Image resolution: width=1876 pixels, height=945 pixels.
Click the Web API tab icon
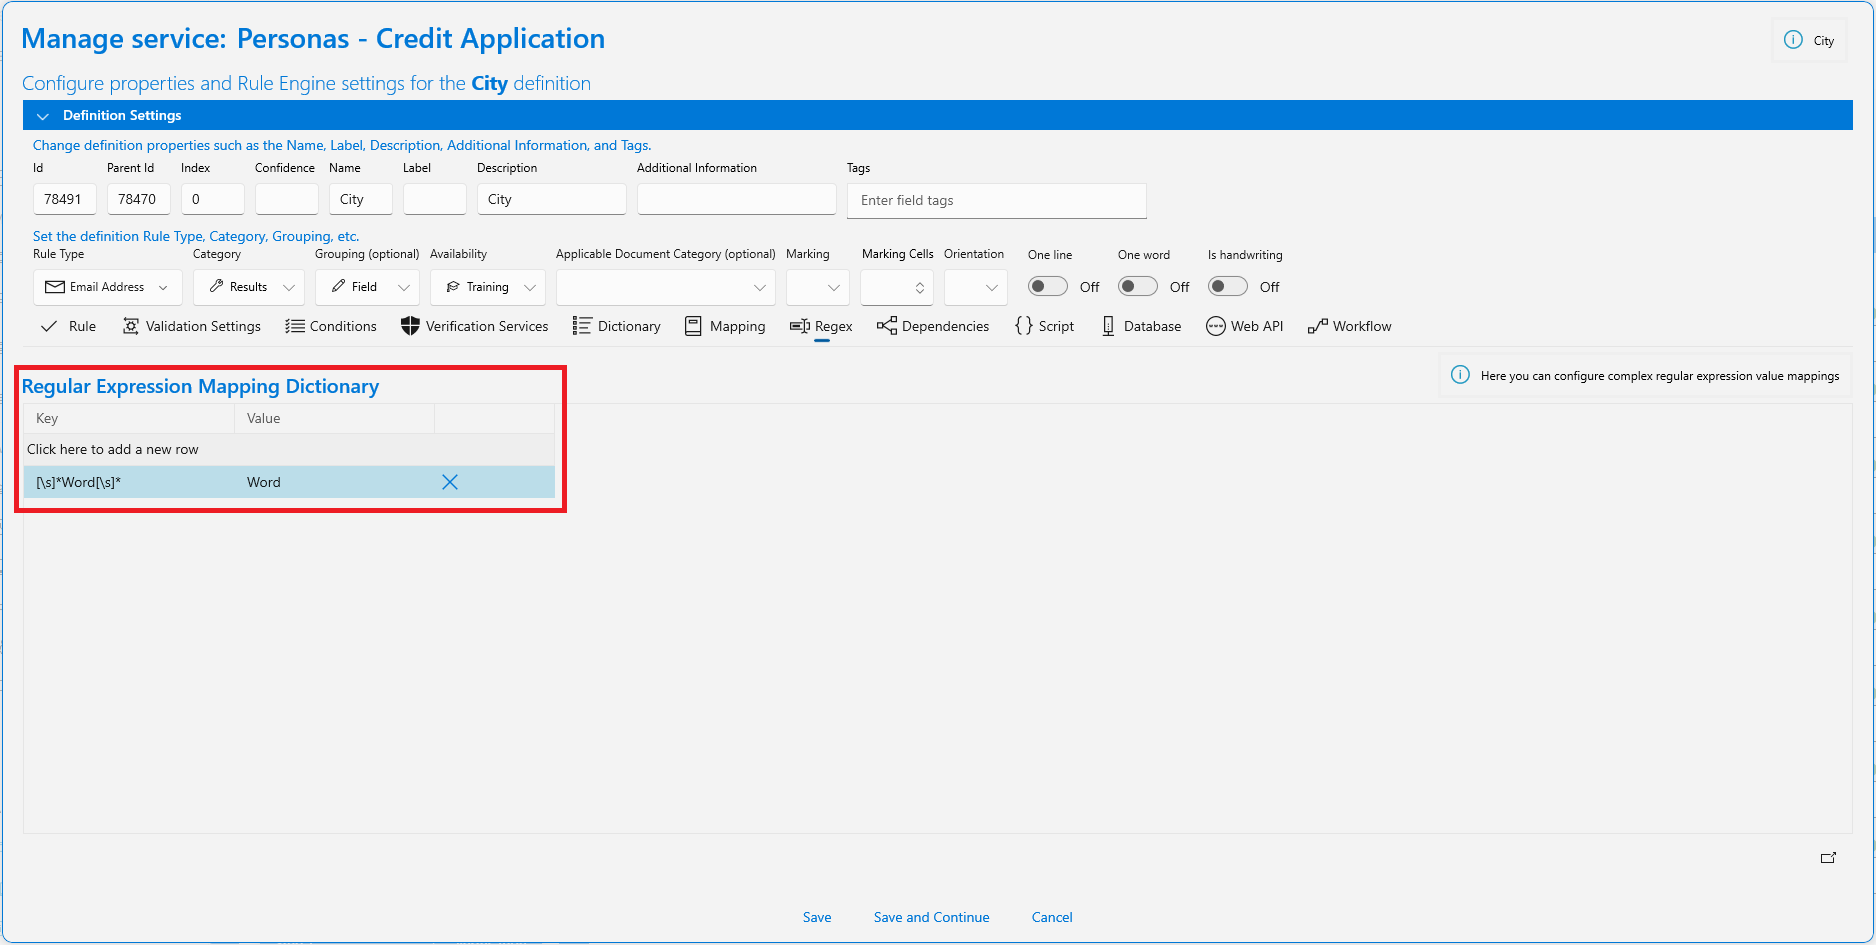tap(1216, 326)
